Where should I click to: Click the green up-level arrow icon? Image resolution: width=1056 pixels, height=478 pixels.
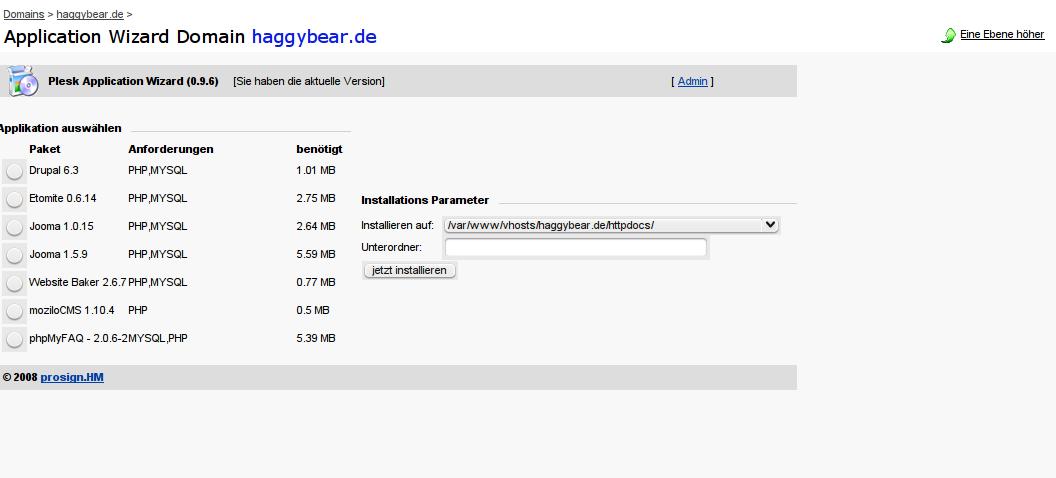tap(948, 35)
